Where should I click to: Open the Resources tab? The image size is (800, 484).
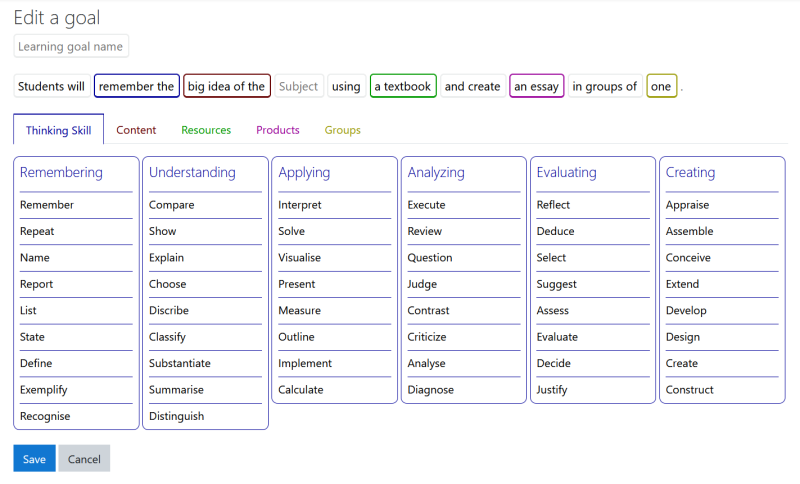click(x=206, y=130)
